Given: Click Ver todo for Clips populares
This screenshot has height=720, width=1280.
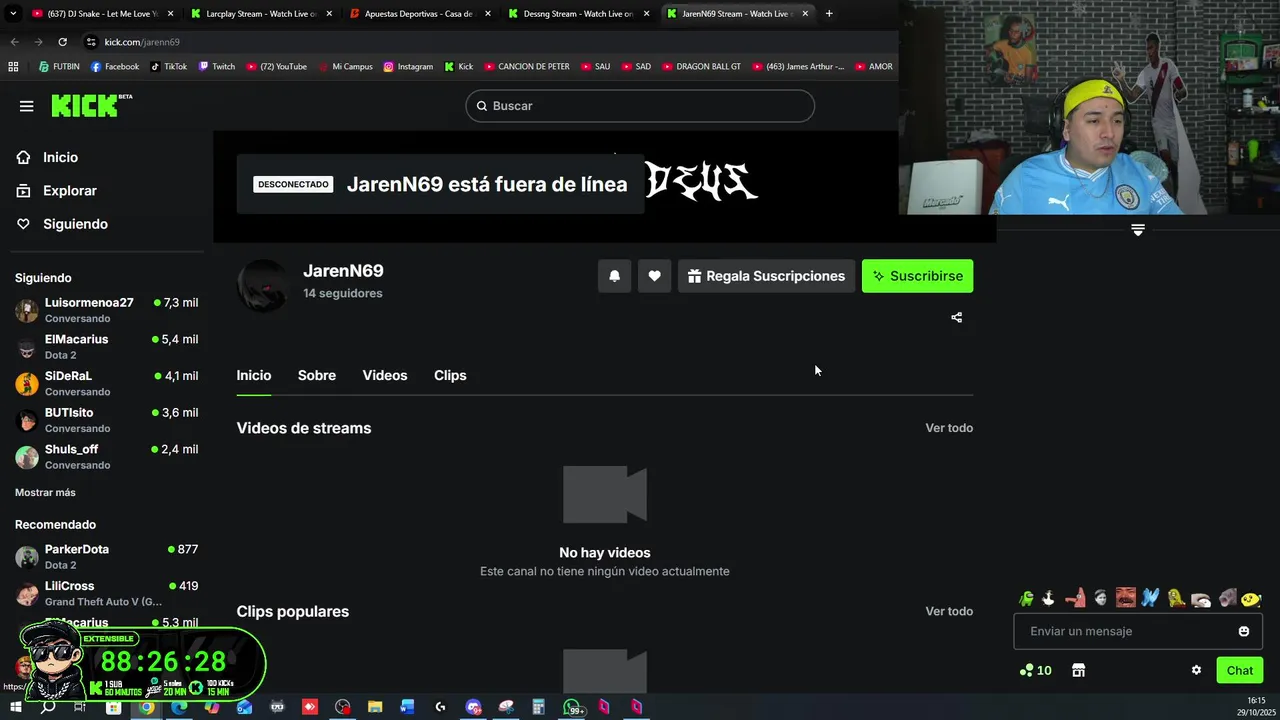Looking at the screenshot, I should (x=949, y=611).
